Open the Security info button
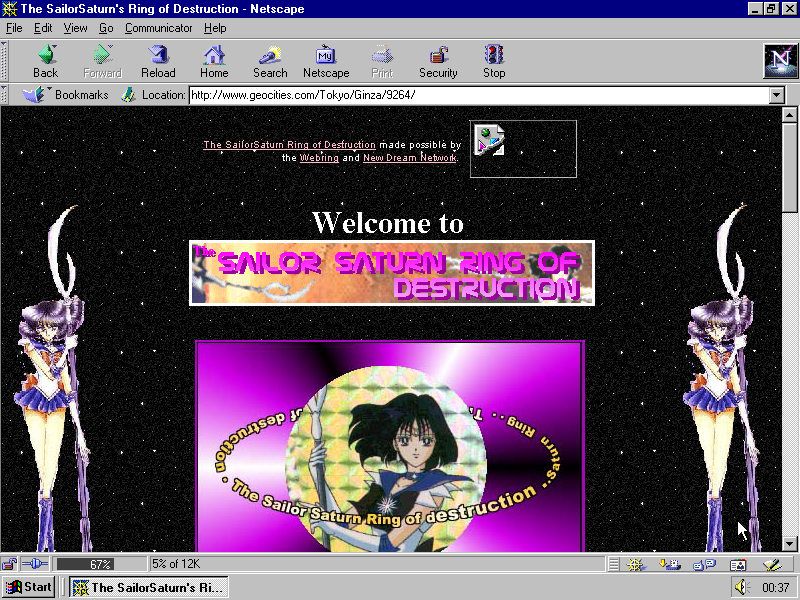Image resolution: width=800 pixels, height=600 pixels. click(438, 61)
